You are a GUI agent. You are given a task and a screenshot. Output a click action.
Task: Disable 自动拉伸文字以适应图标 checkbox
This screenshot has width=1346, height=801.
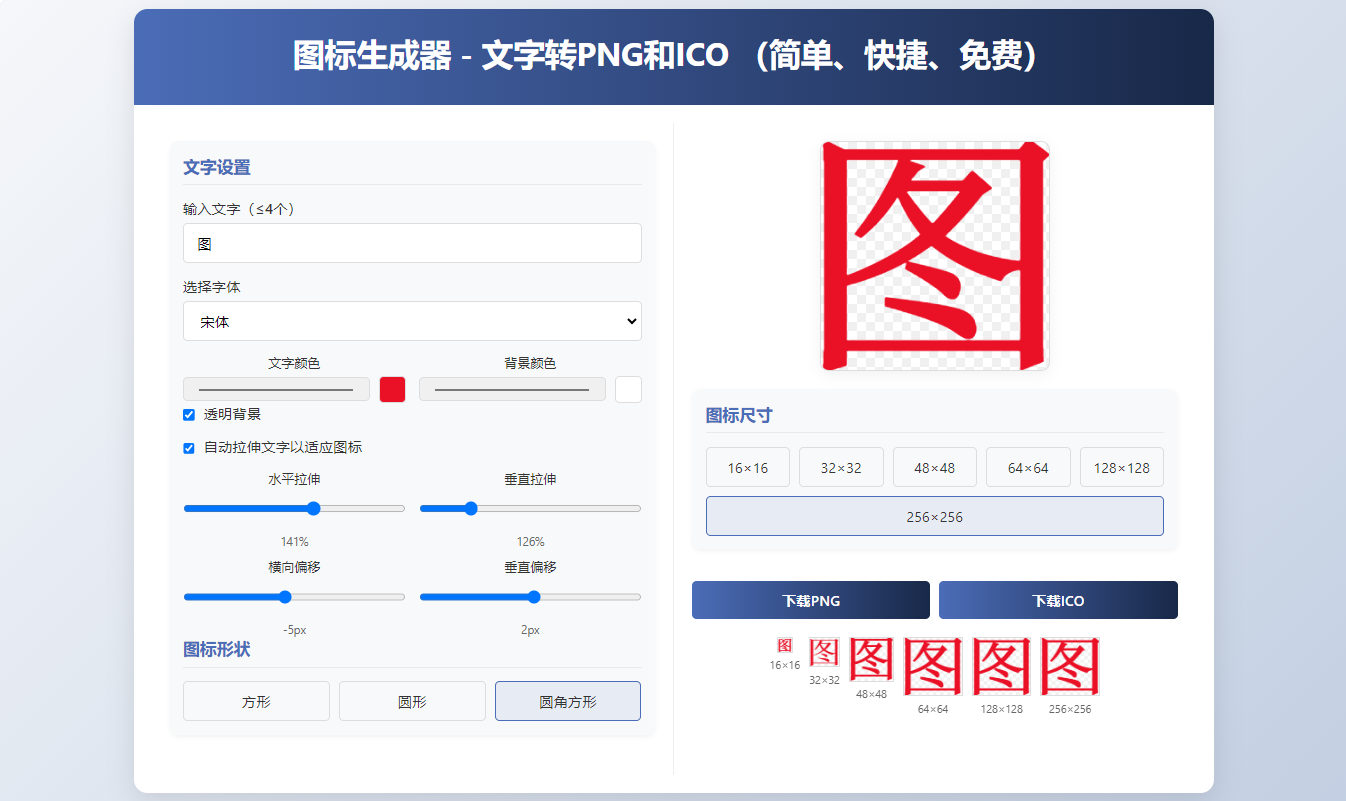click(189, 448)
